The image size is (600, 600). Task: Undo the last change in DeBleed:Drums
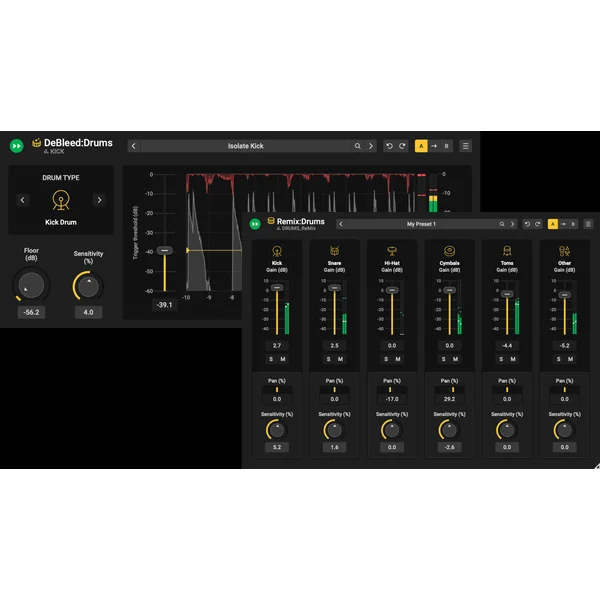click(x=389, y=146)
